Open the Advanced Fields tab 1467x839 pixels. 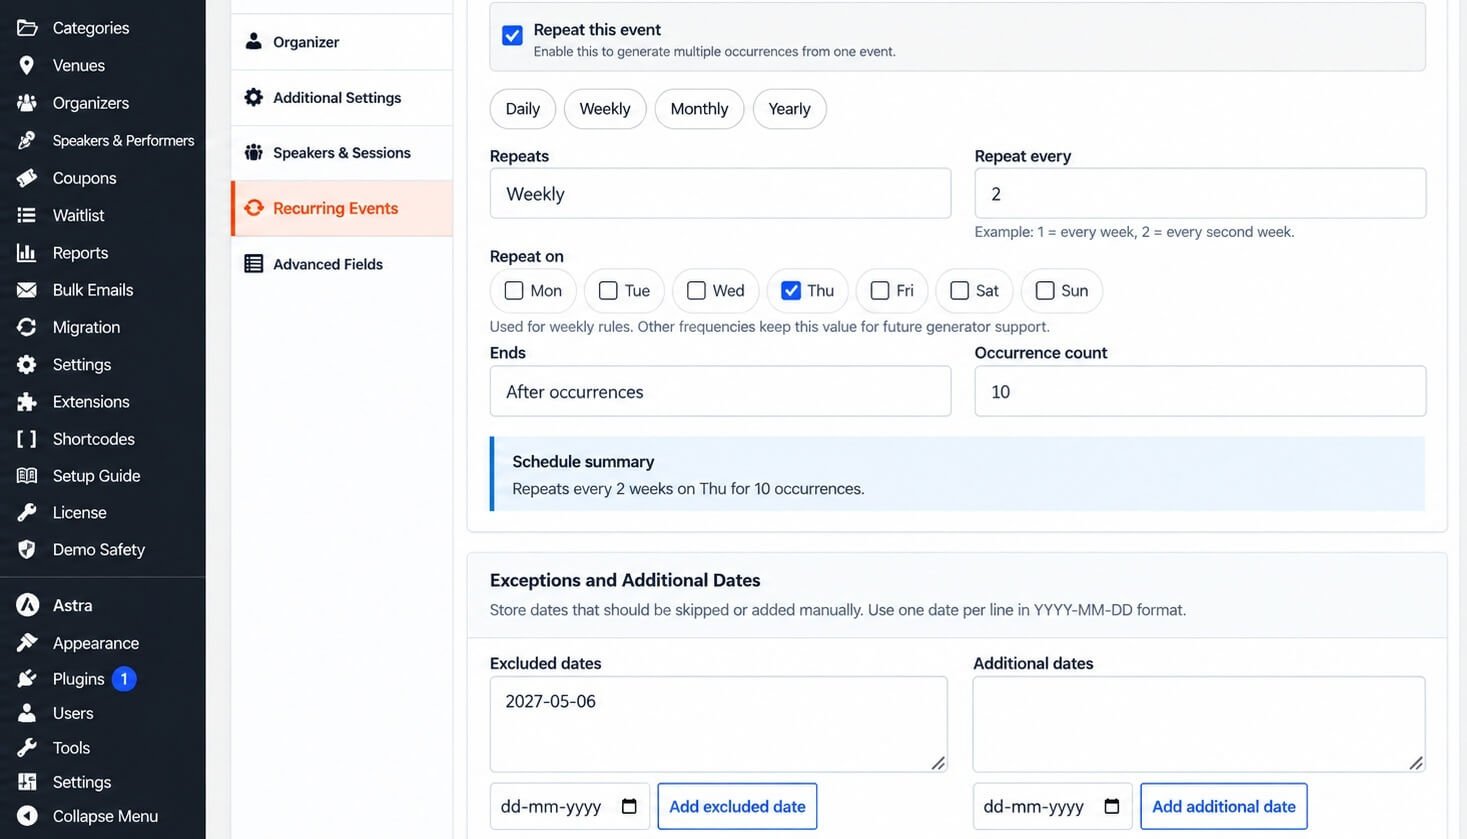(342, 264)
